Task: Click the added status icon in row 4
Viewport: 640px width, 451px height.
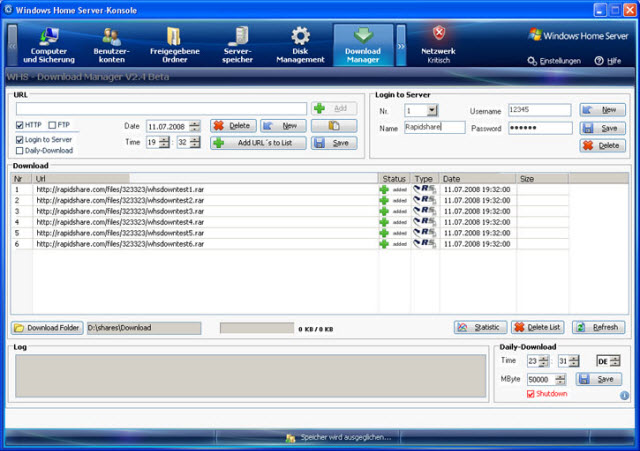Action: [x=384, y=222]
